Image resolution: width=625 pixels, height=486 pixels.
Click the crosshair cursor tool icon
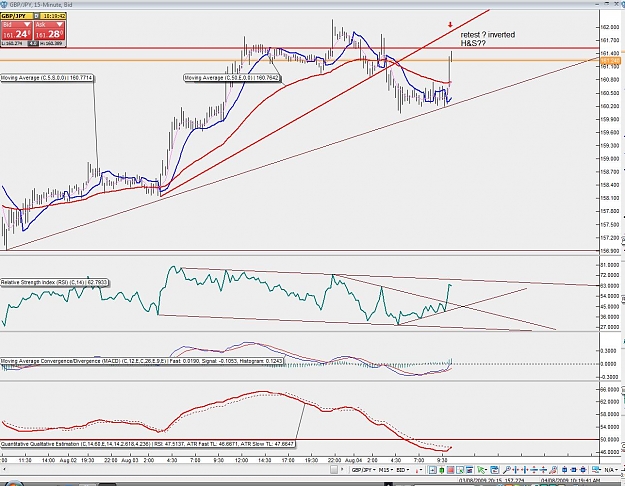pos(432,470)
